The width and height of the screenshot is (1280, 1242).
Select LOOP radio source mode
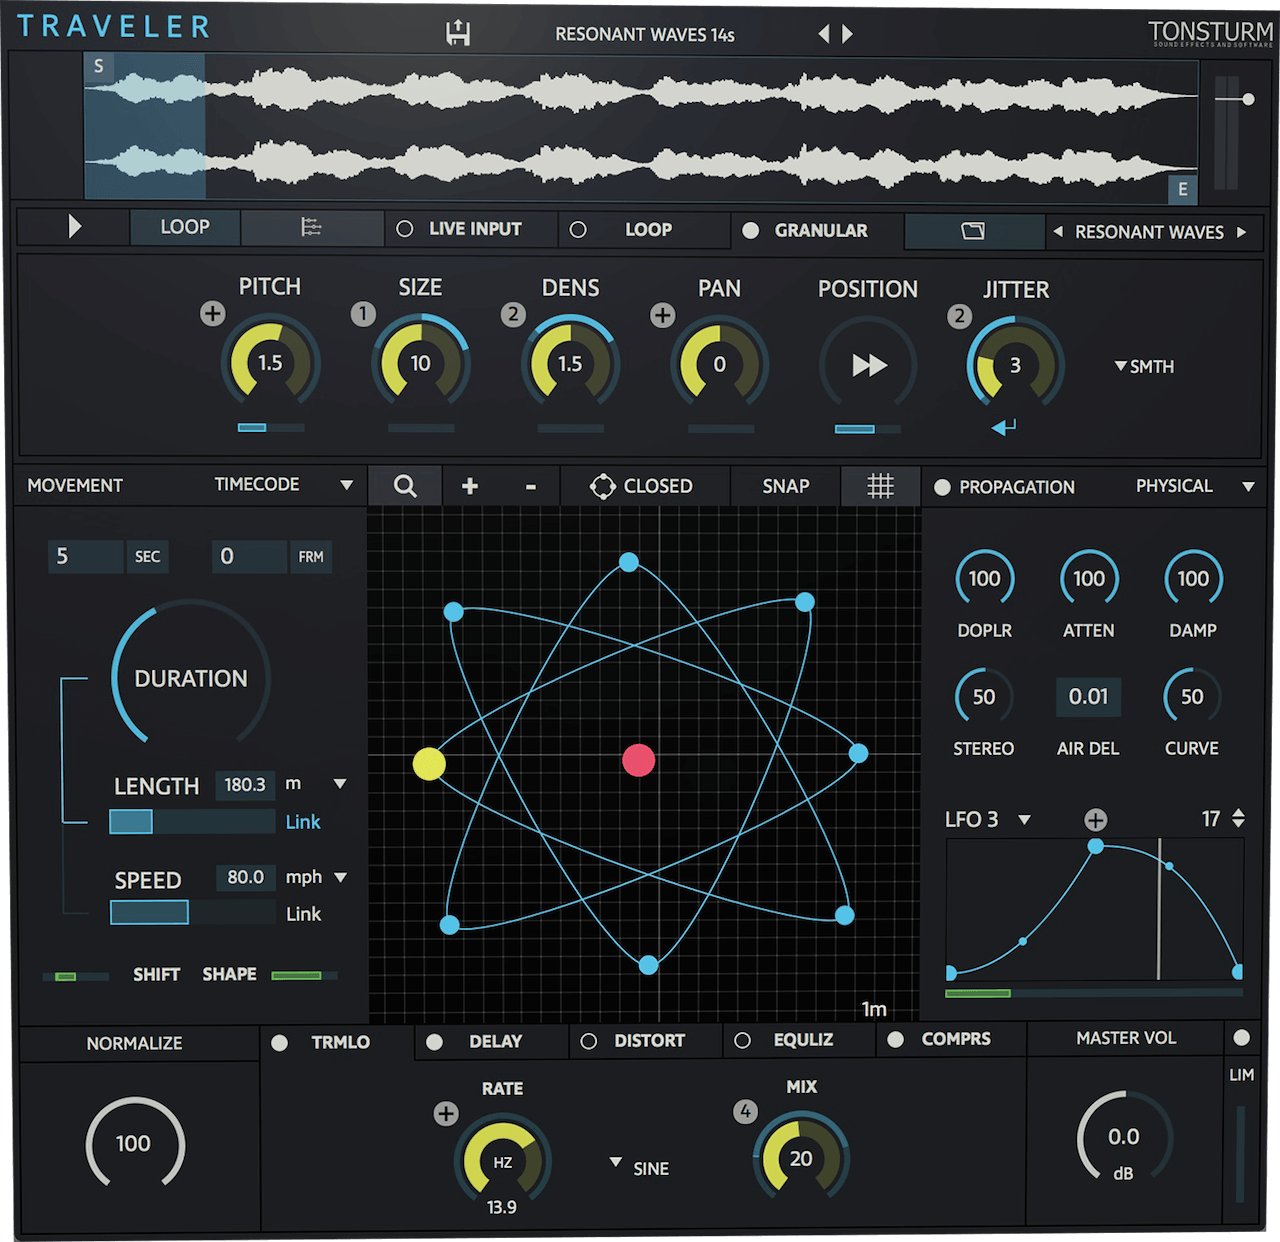click(x=578, y=230)
